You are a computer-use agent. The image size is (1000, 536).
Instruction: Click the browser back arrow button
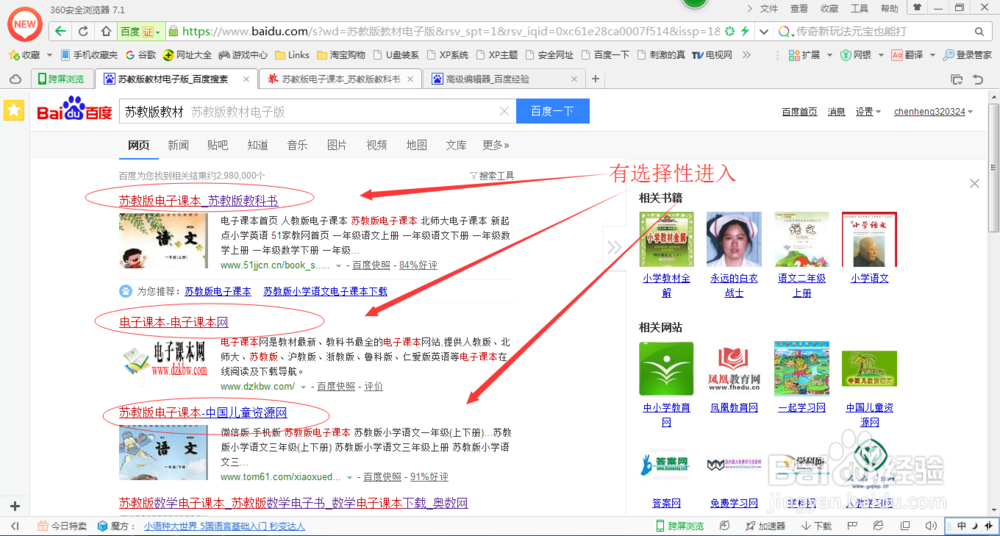click(x=61, y=31)
